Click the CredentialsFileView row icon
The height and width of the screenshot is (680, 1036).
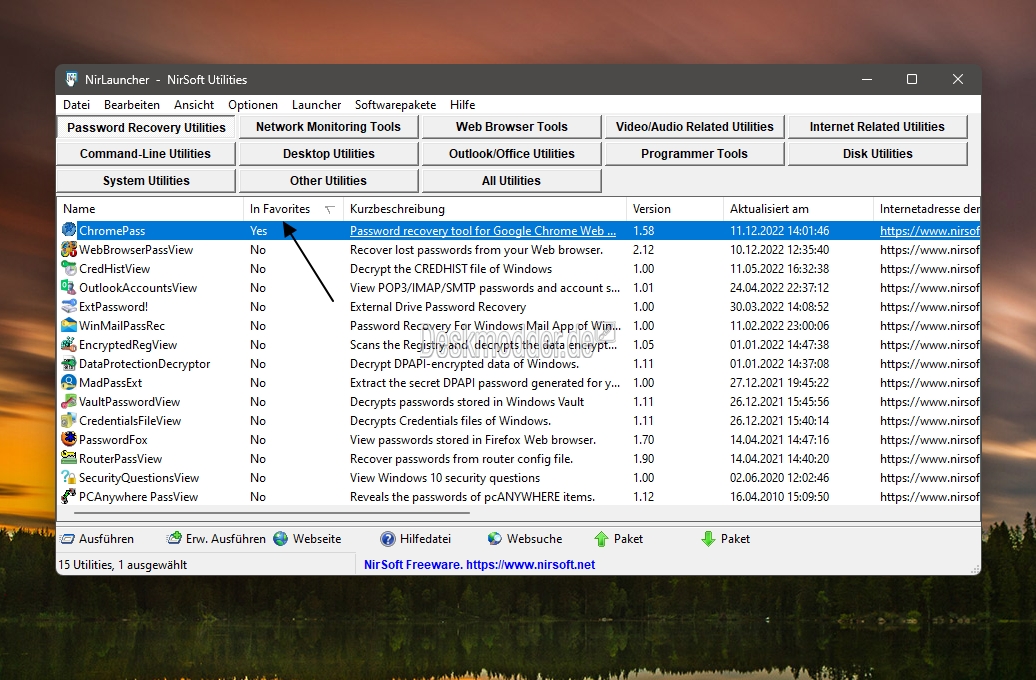(69, 420)
